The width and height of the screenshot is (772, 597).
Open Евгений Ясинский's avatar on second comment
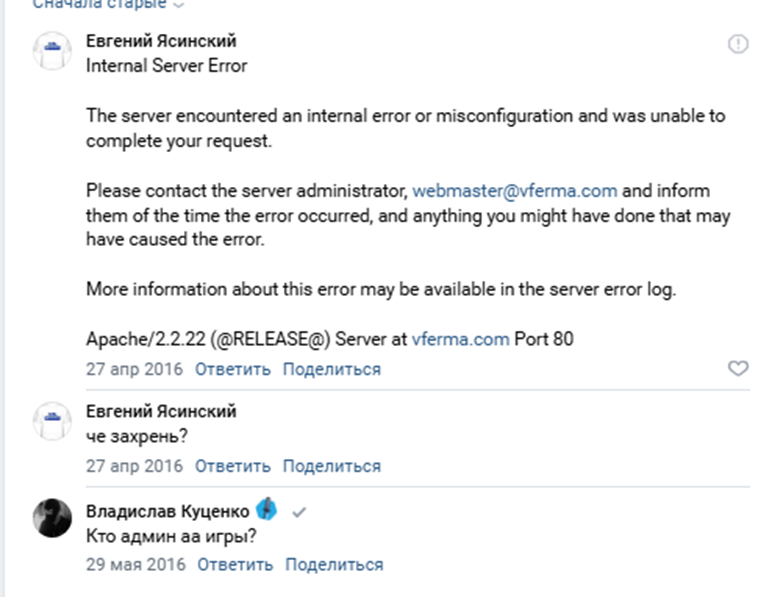pyautogui.click(x=52, y=421)
